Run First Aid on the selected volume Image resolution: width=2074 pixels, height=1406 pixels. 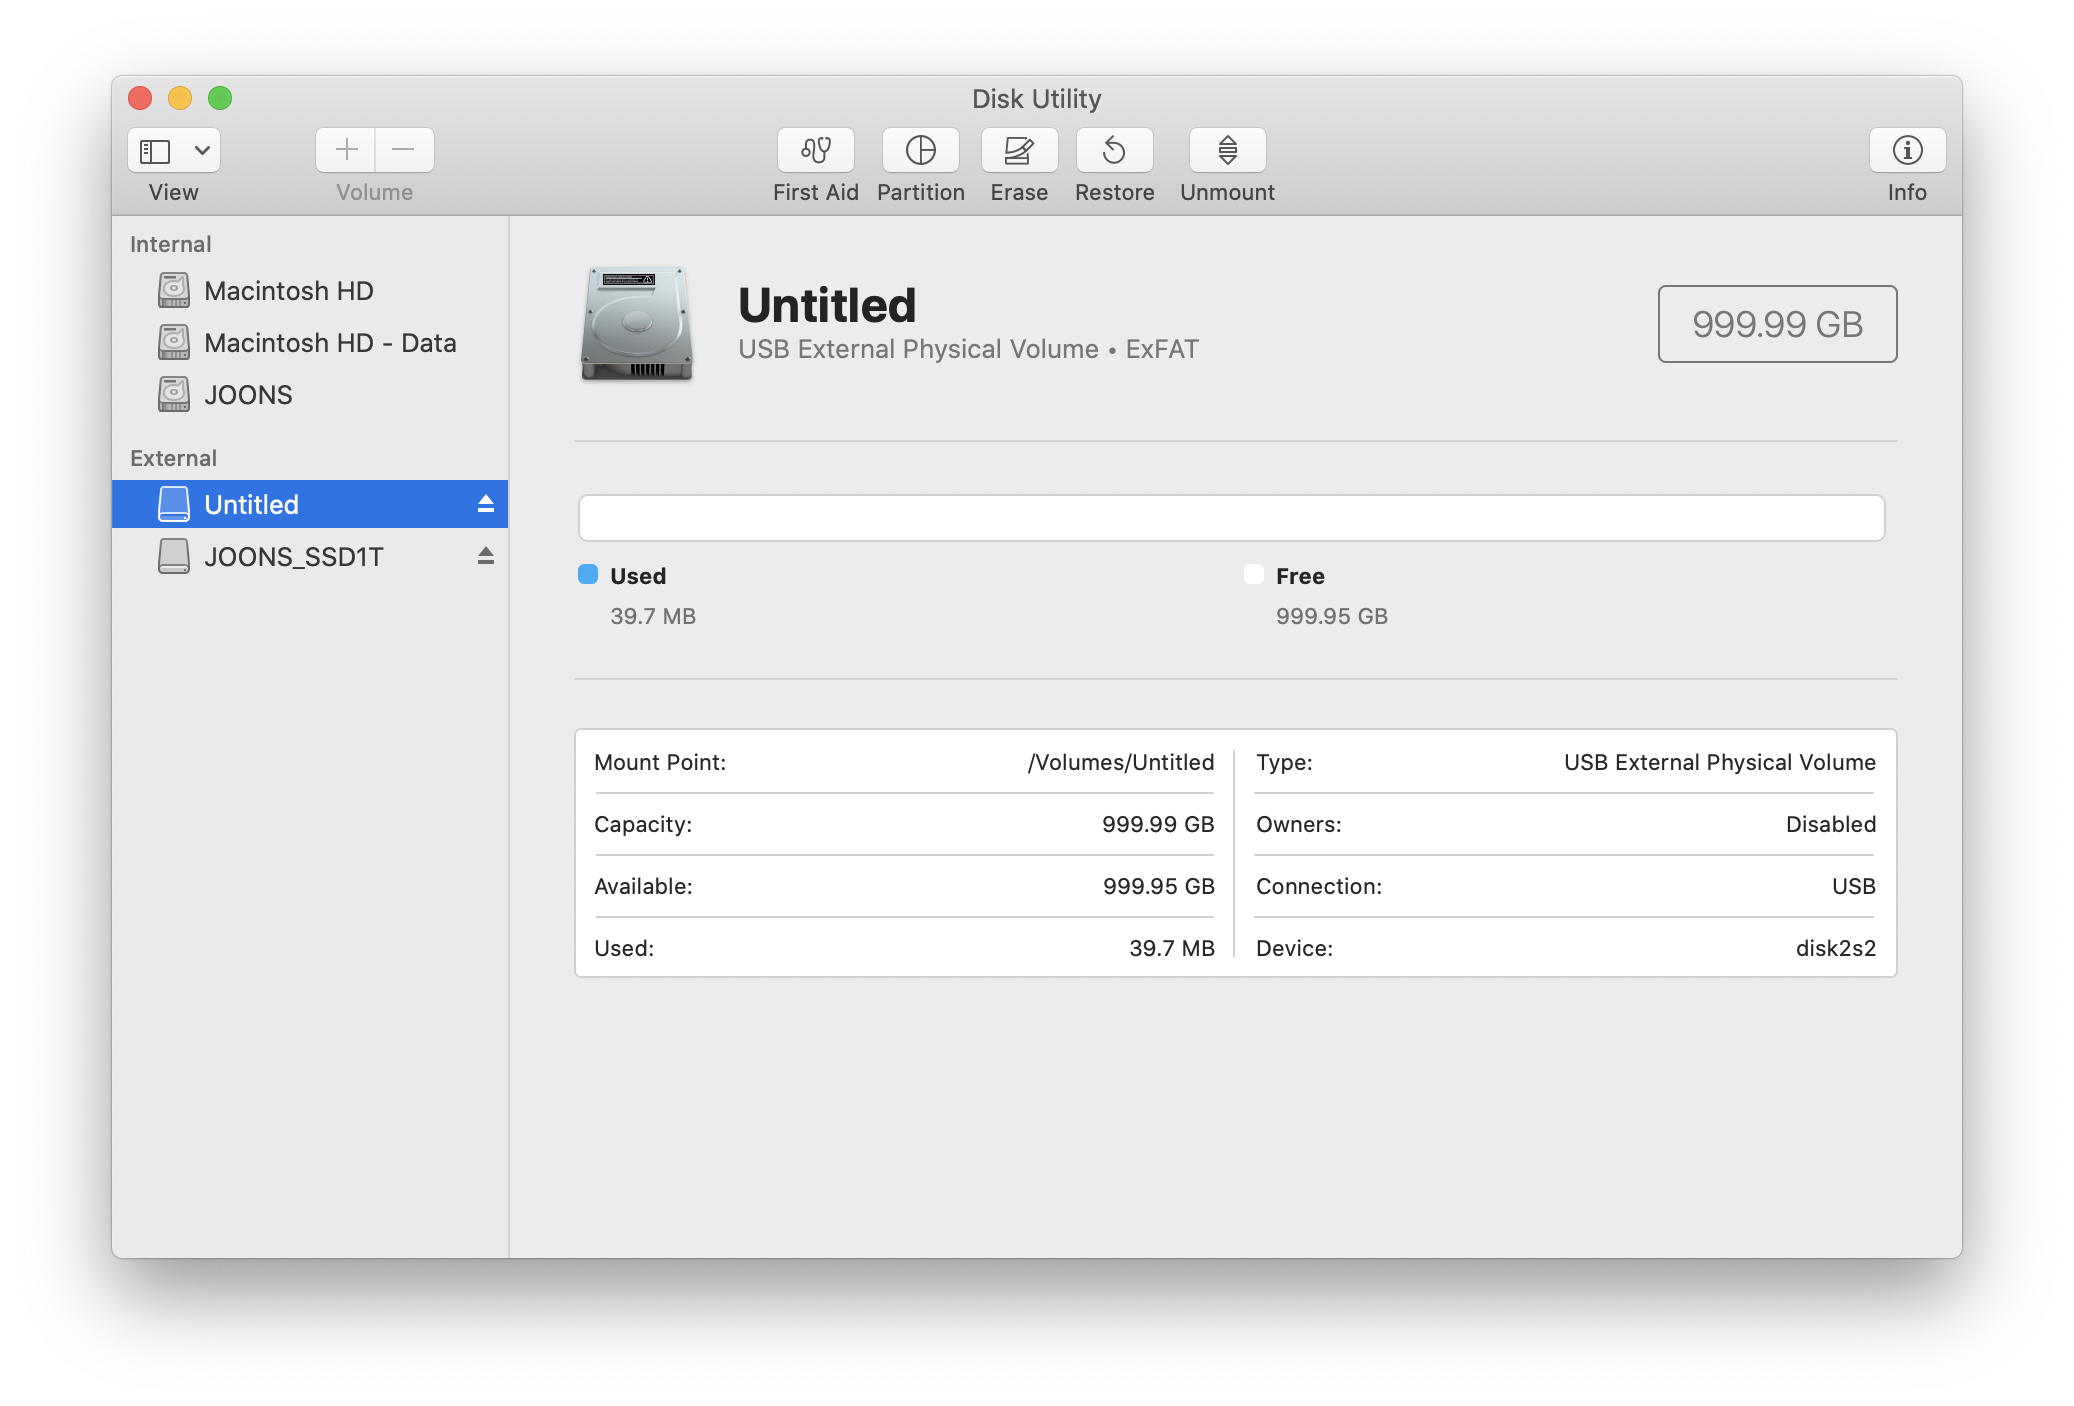click(815, 150)
